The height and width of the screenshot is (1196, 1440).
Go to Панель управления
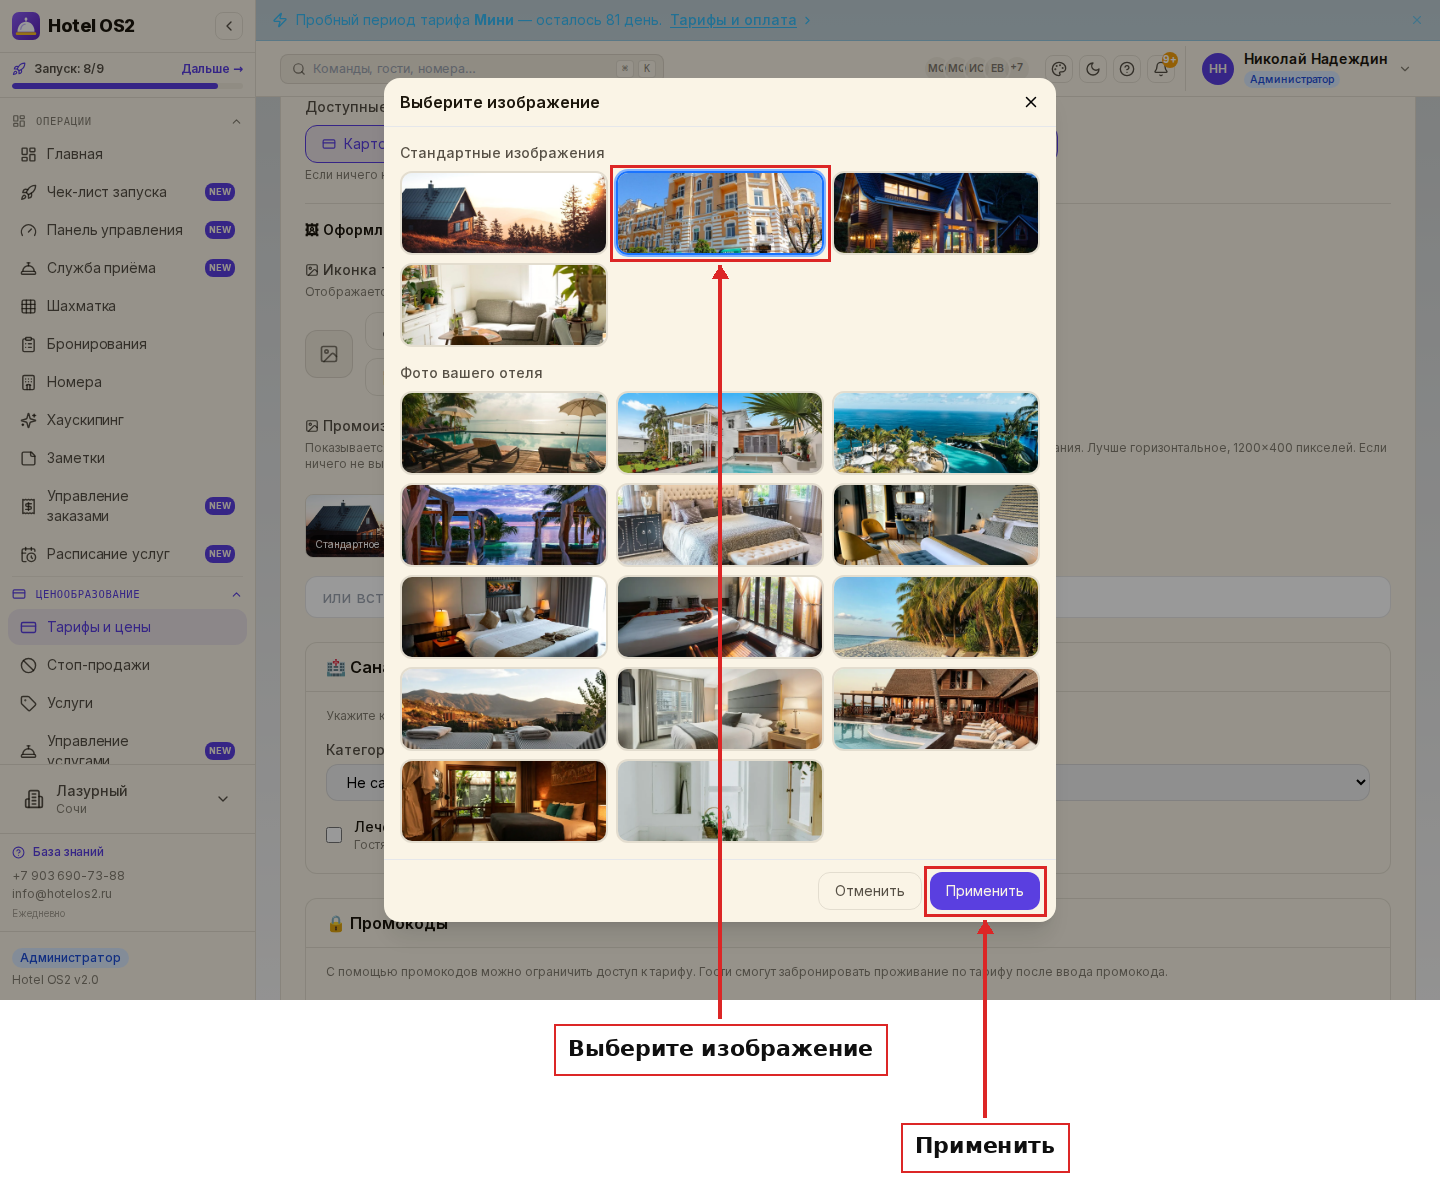tap(127, 230)
